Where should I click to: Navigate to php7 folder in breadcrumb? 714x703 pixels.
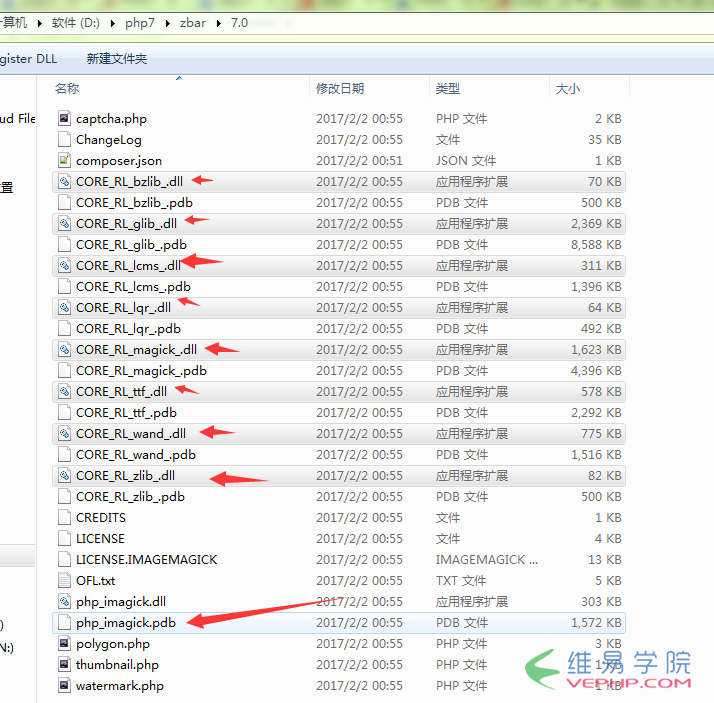140,23
